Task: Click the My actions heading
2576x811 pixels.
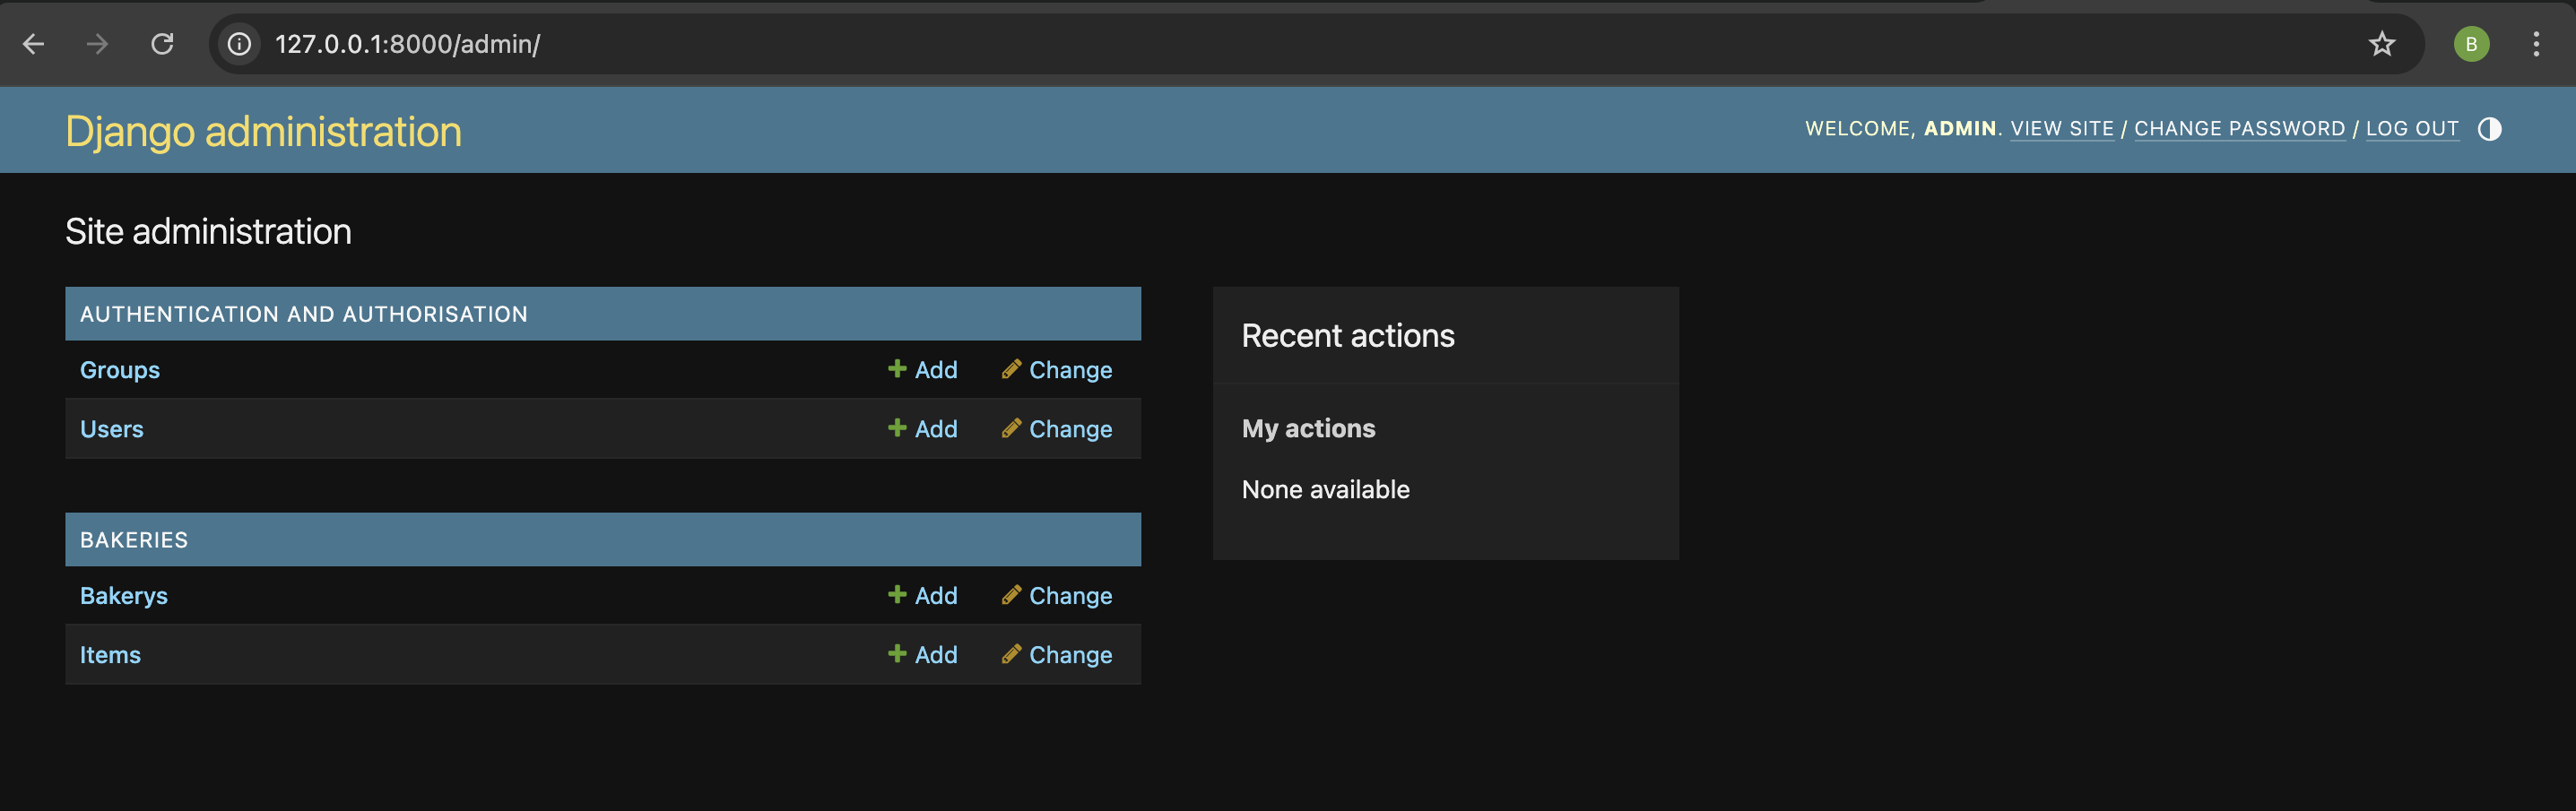Action: coord(1308,429)
